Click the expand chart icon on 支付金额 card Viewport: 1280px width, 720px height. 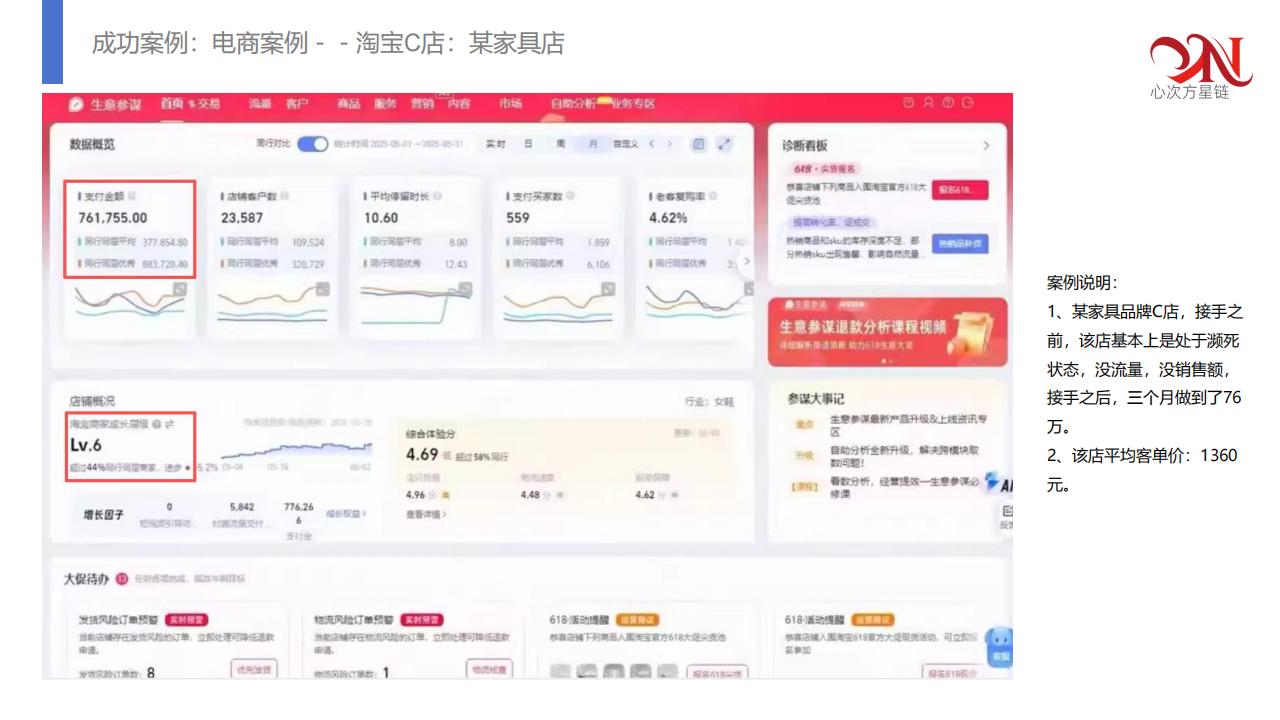coord(180,290)
